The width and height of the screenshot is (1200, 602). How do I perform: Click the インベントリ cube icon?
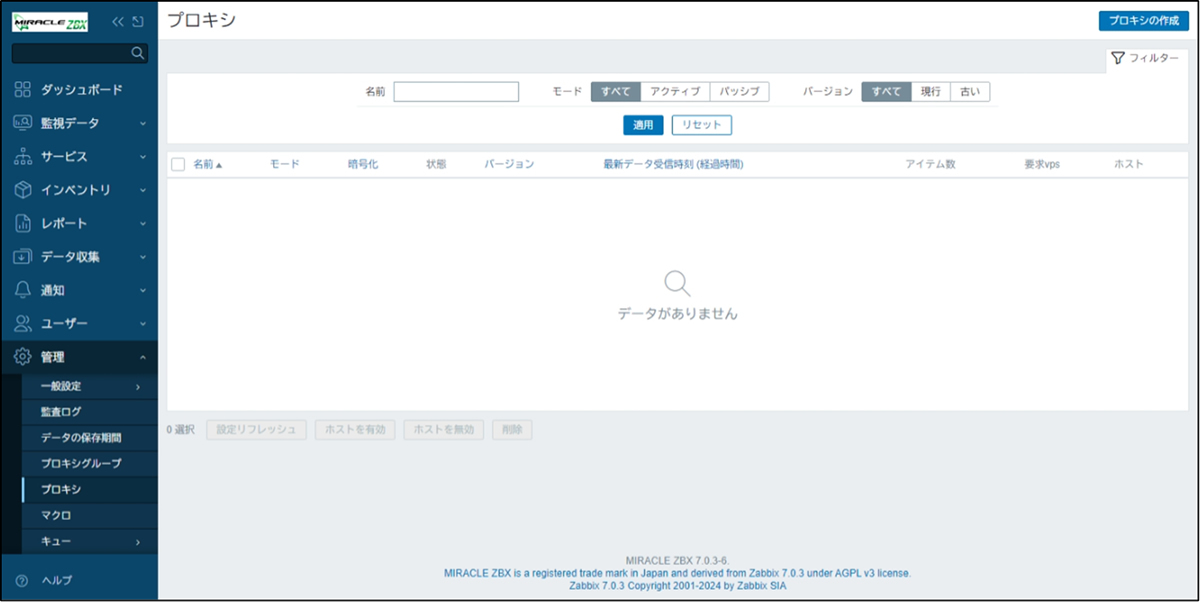click(x=22, y=190)
